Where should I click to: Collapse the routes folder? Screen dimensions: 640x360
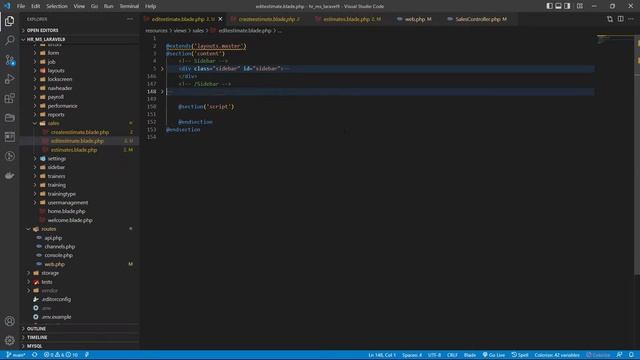pos(48,229)
